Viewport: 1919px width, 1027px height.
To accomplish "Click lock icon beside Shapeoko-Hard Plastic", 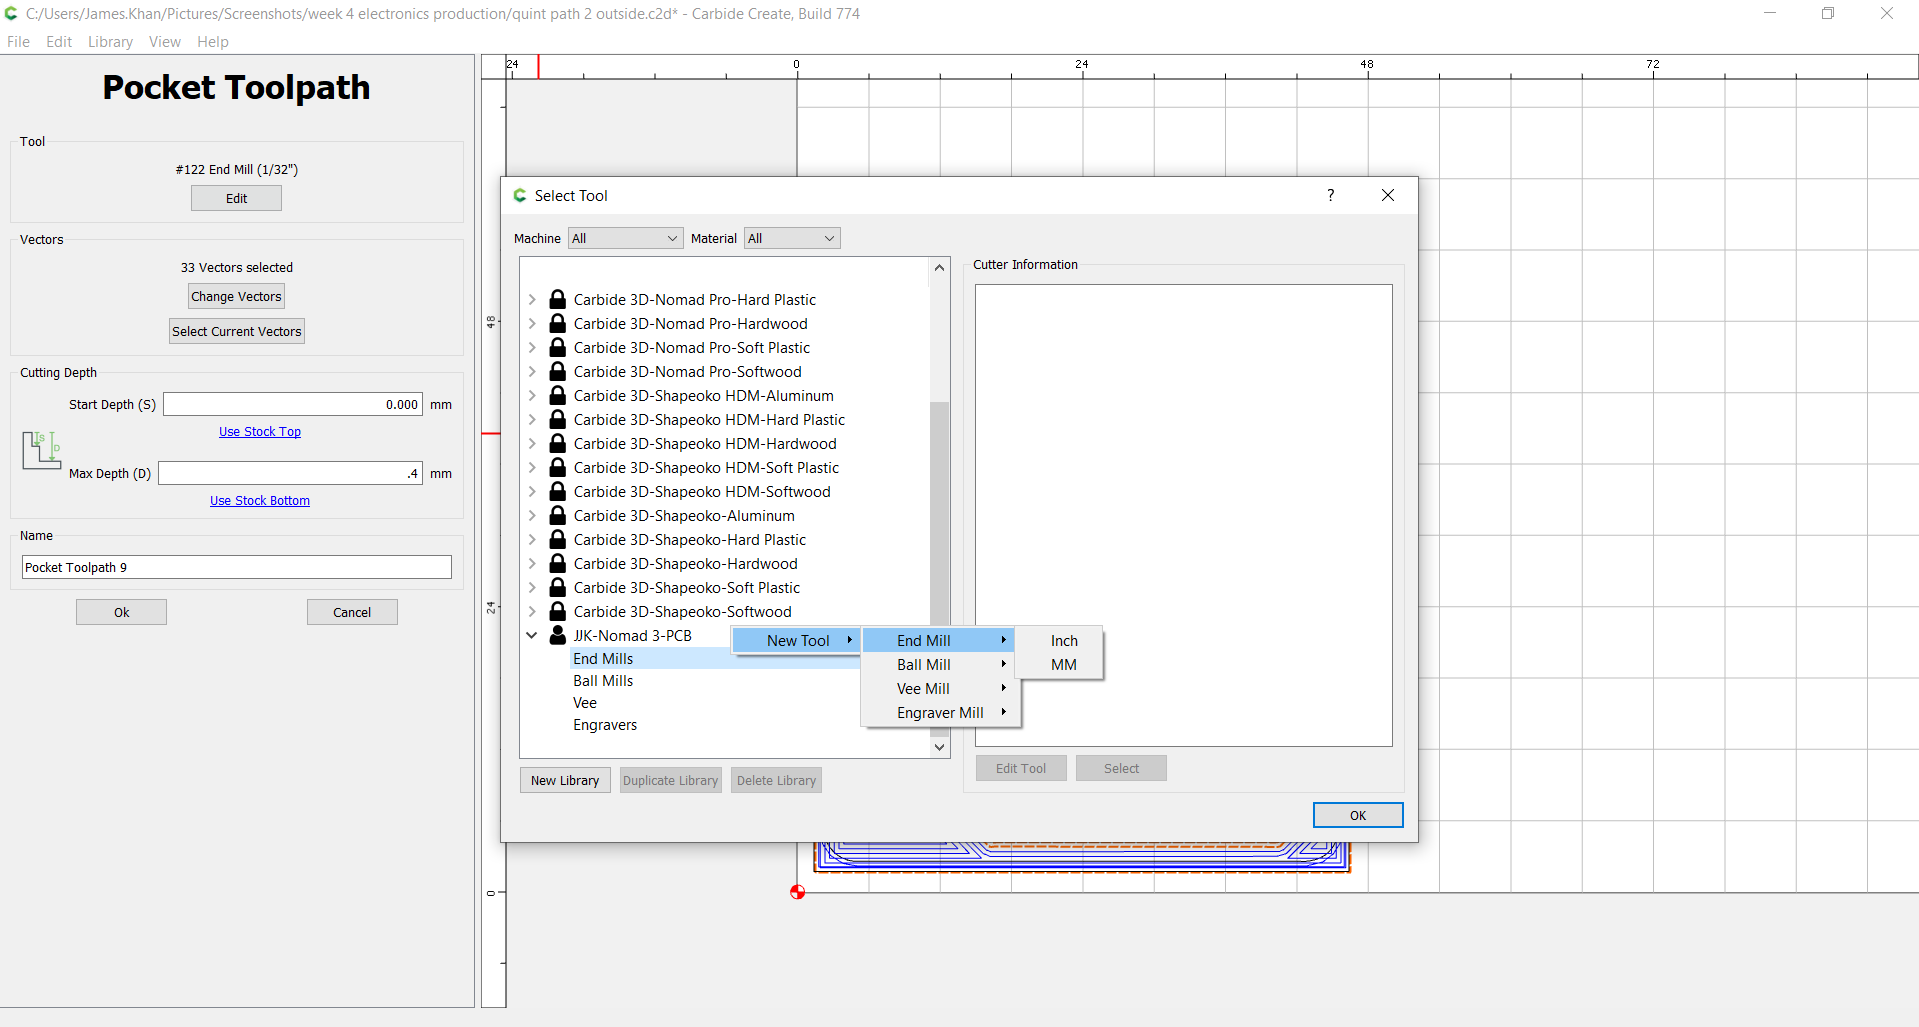I will click(x=558, y=539).
